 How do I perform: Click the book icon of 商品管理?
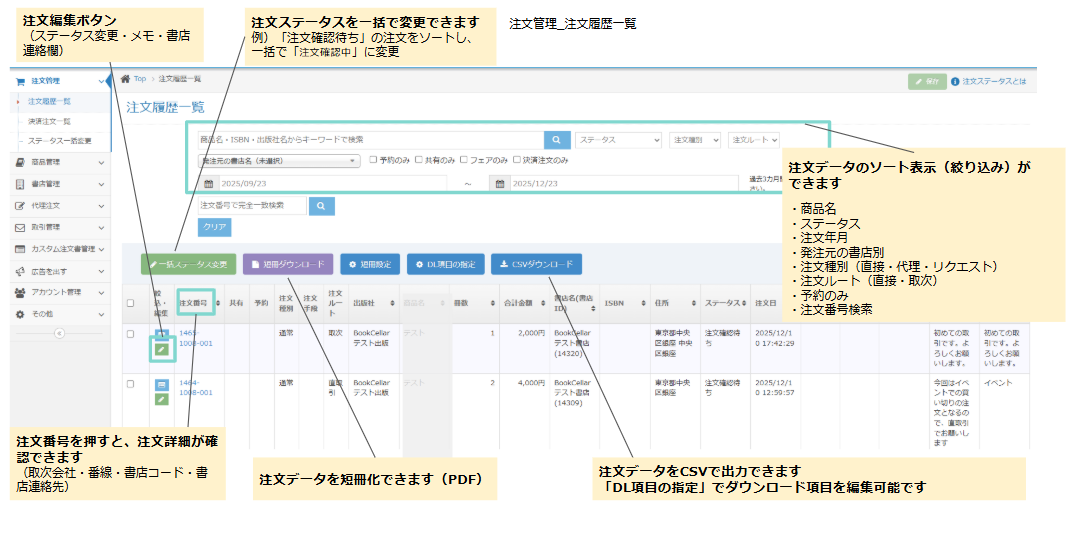pos(20,162)
